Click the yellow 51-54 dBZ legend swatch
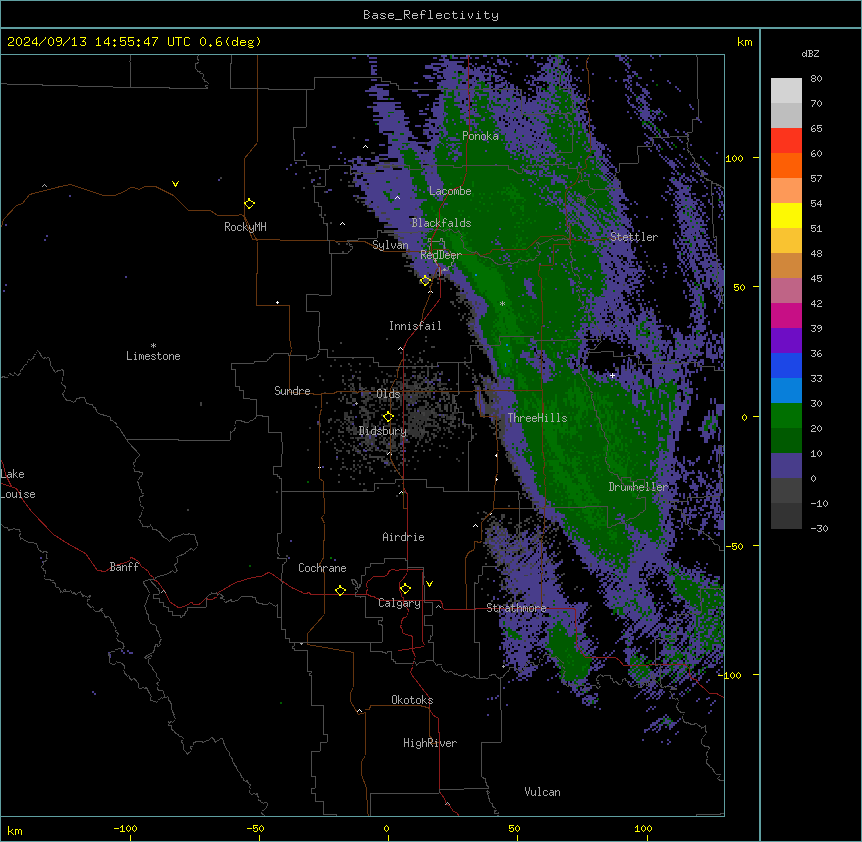Image resolution: width=862 pixels, height=842 pixels. point(786,215)
